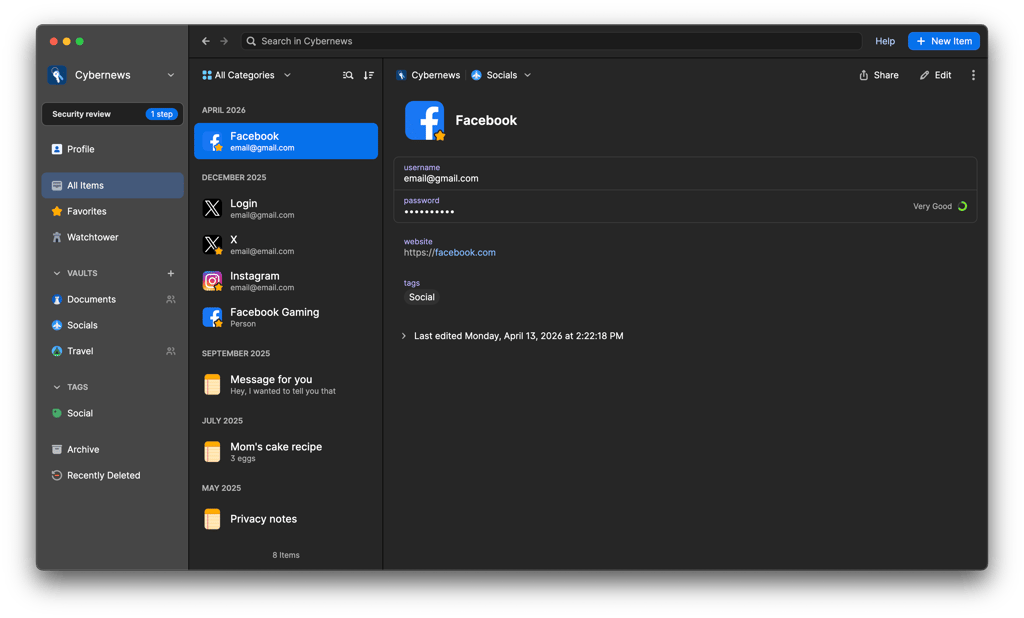Image resolution: width=1024 pixels, height=618 pixels.
Task: Click the Watchtower tower icon
Action: click(57, 237)
